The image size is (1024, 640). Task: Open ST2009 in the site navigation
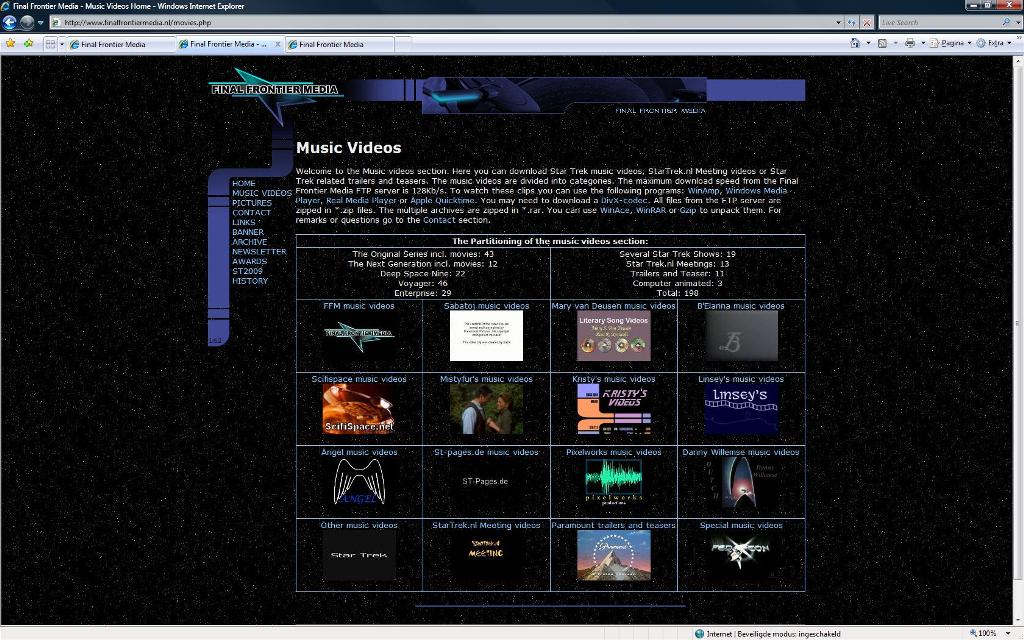pos(248,272)
